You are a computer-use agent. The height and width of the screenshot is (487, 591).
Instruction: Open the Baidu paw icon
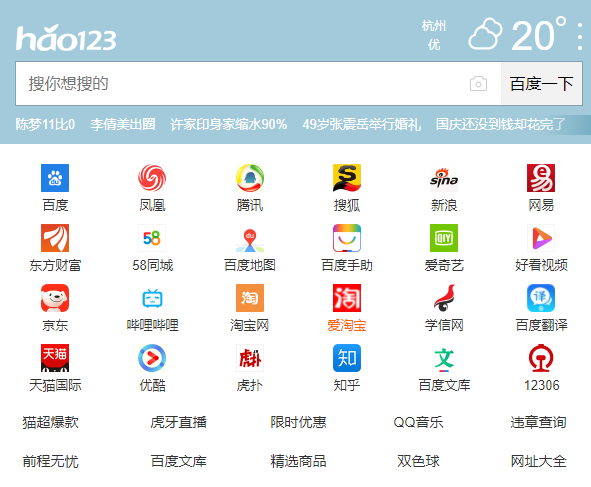pyautogui.click(x=55, y=178)
